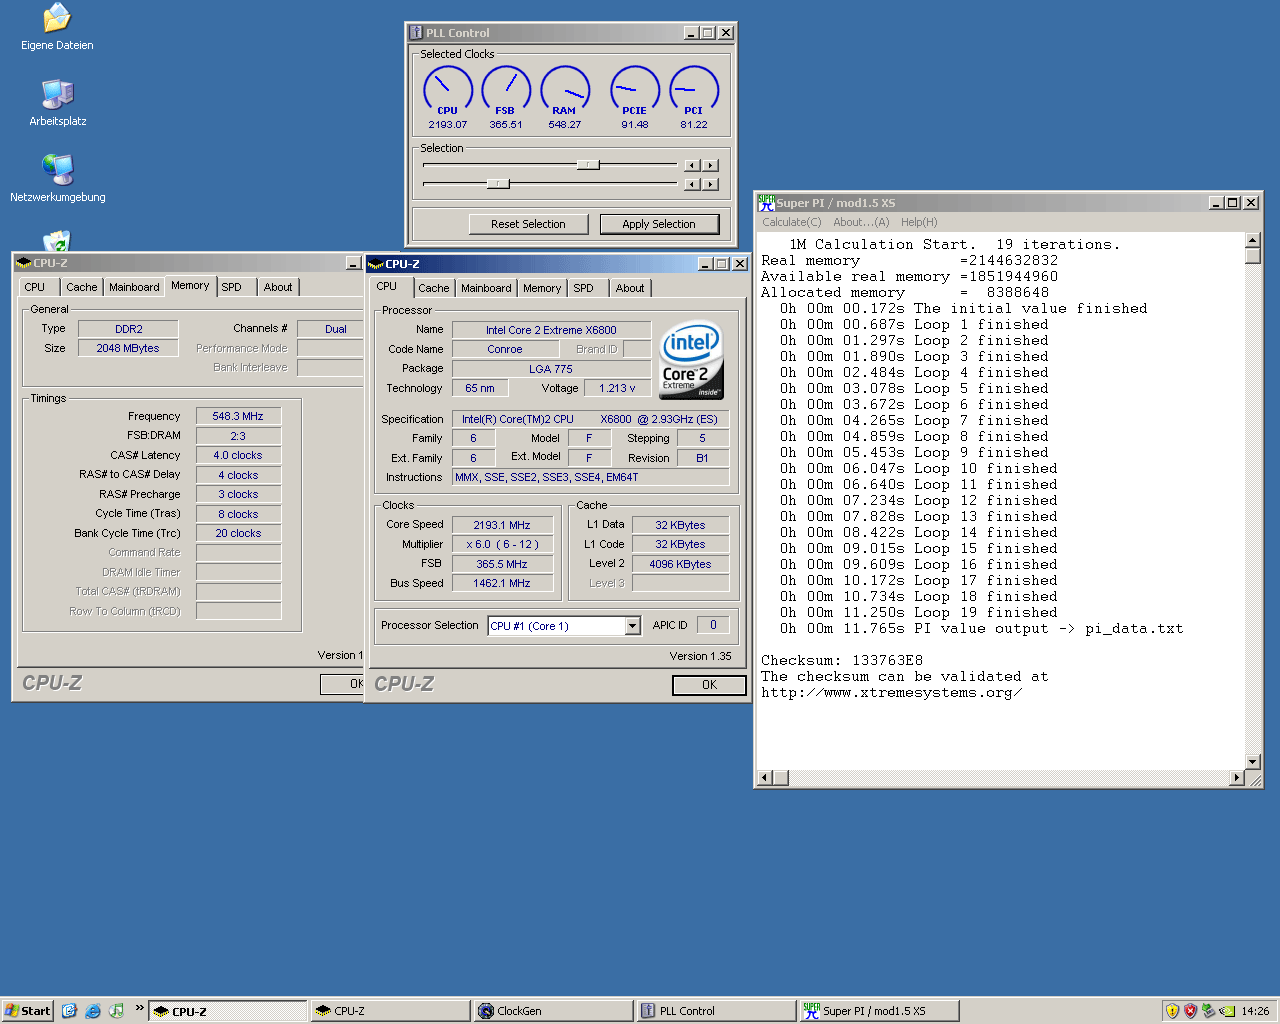The width and height of the screenshot is (1280, 1024).
Task: Click upper slider right arrow button
Action: [710, 165]
